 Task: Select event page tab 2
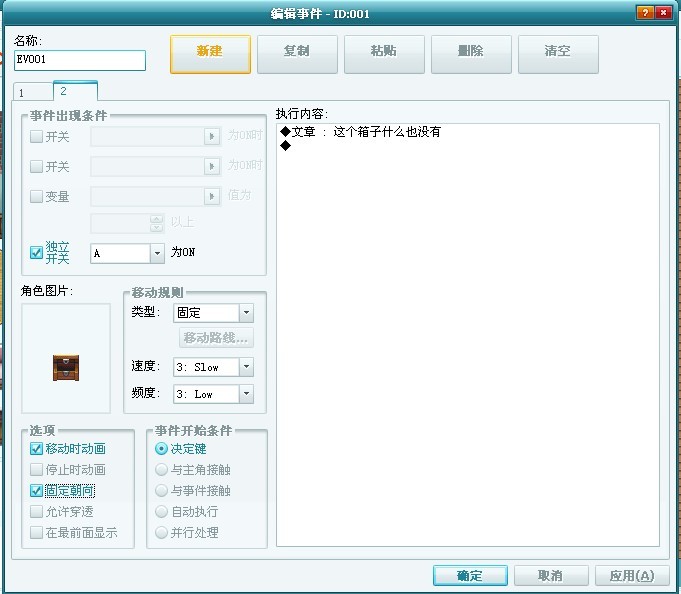pos(75,91)
